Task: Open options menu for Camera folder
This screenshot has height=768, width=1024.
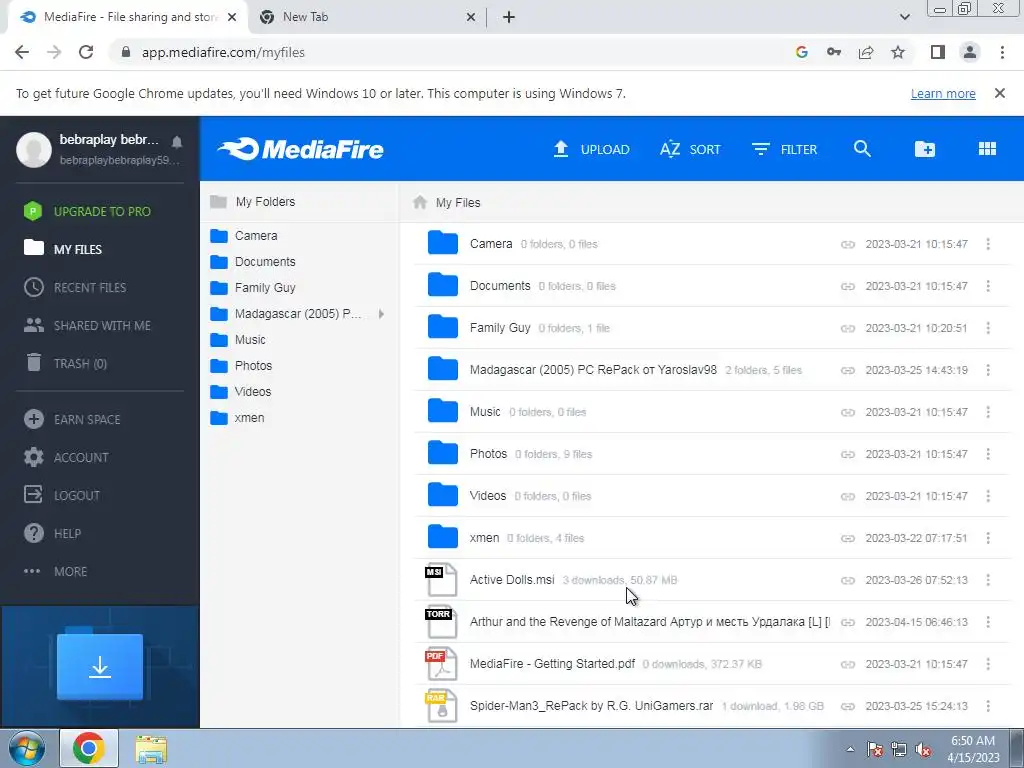Action: pos(988,244)
